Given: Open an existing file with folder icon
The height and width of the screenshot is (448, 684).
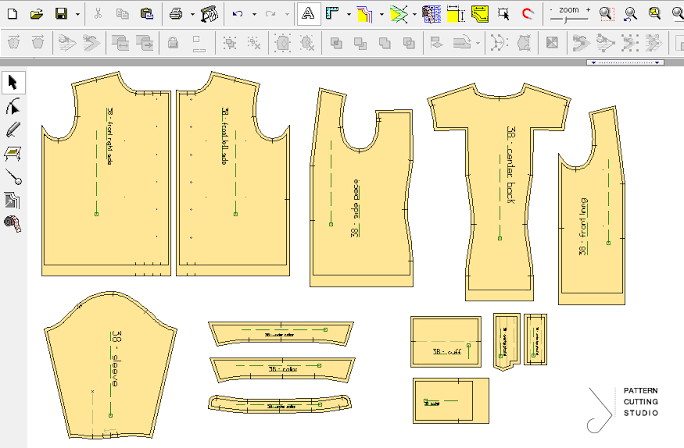Looking at the screenshot, I should pyautogui.click(x=37, y=14).
